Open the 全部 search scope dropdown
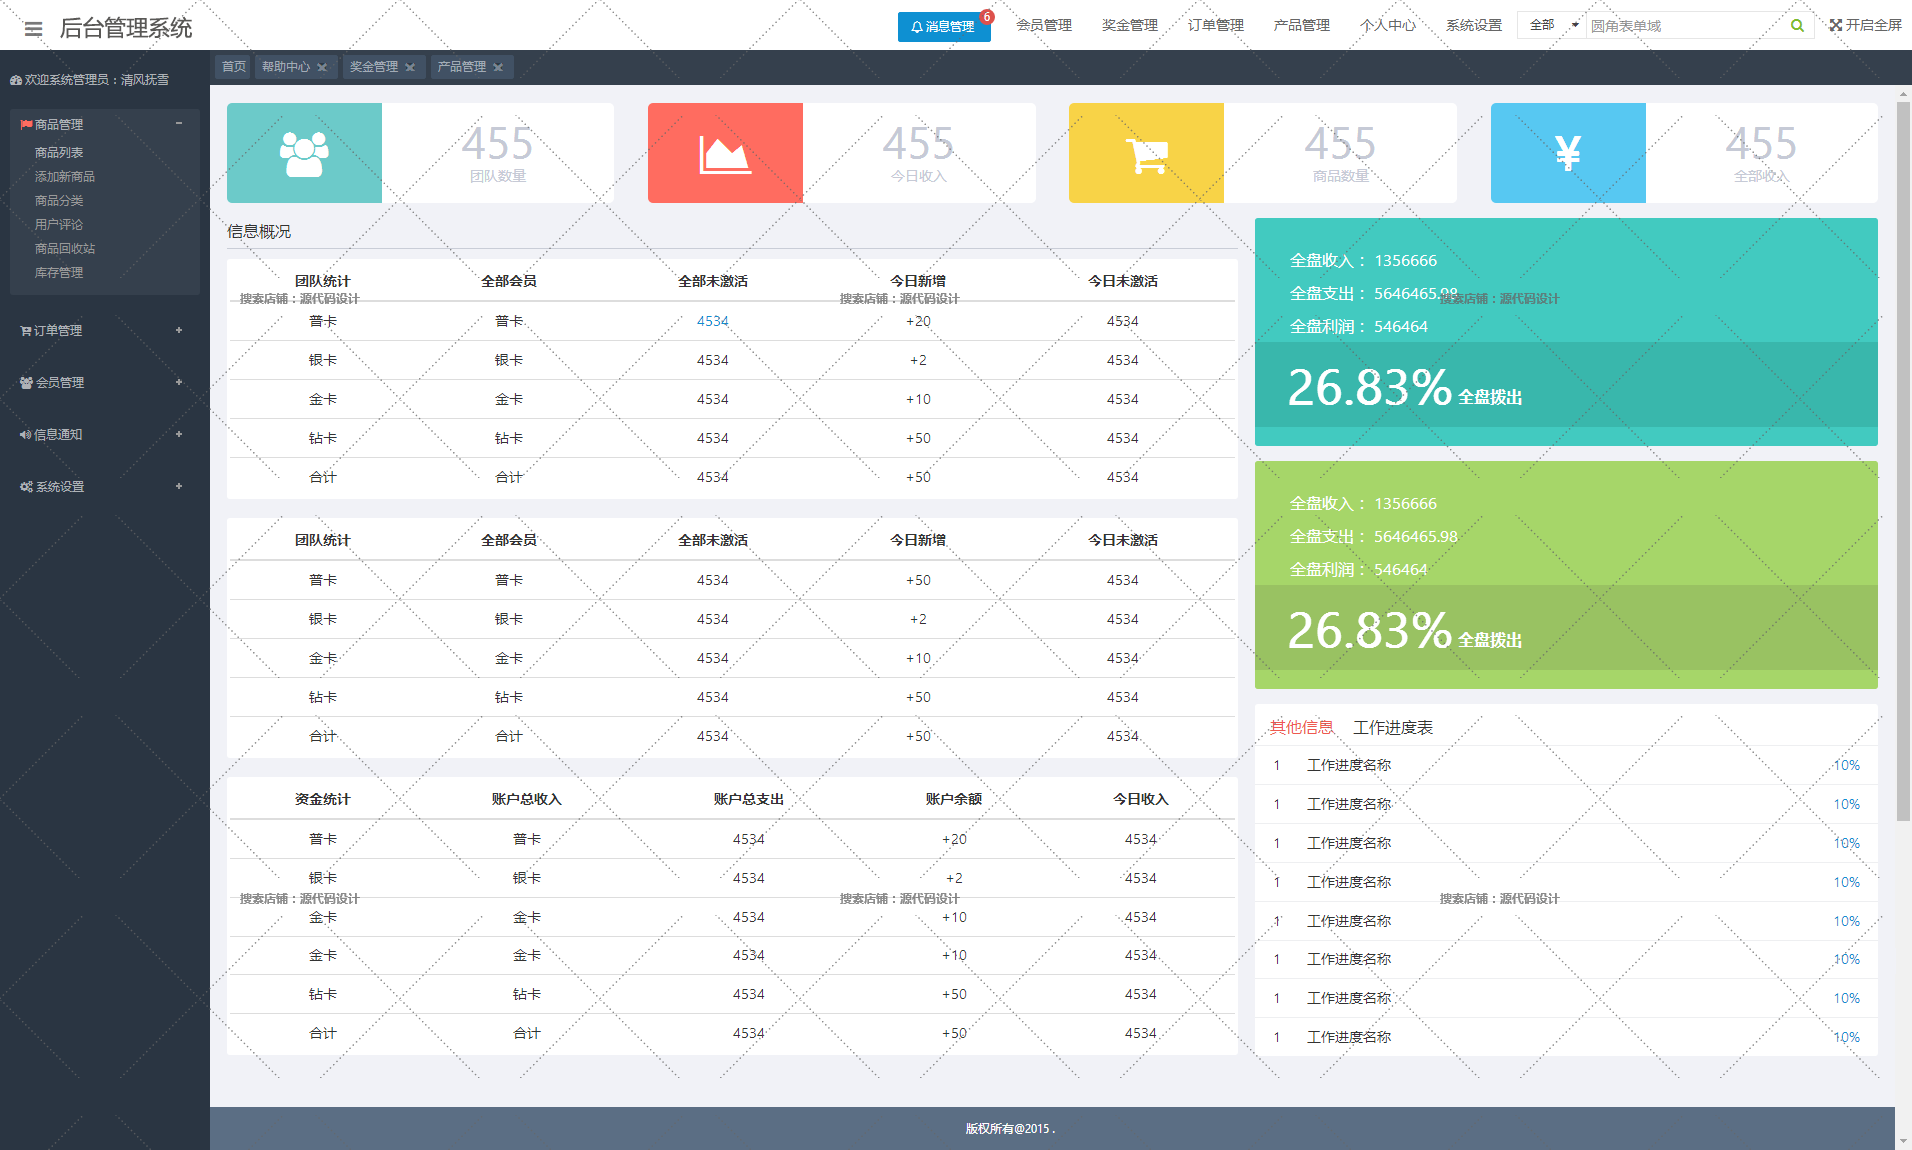1912x1150 pixels. [1551, 25]
